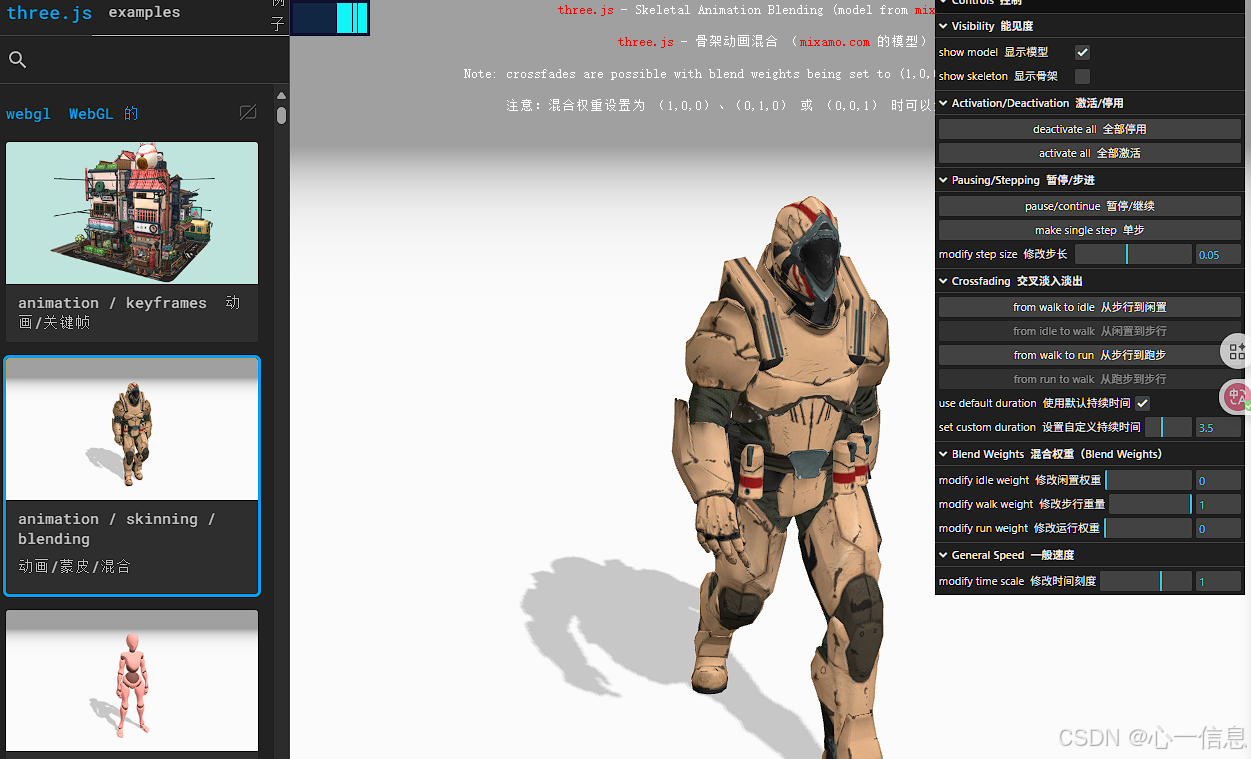Click the webgl section heading link
The width and height of the screenshot is (1251, 759).
[72, 114]
